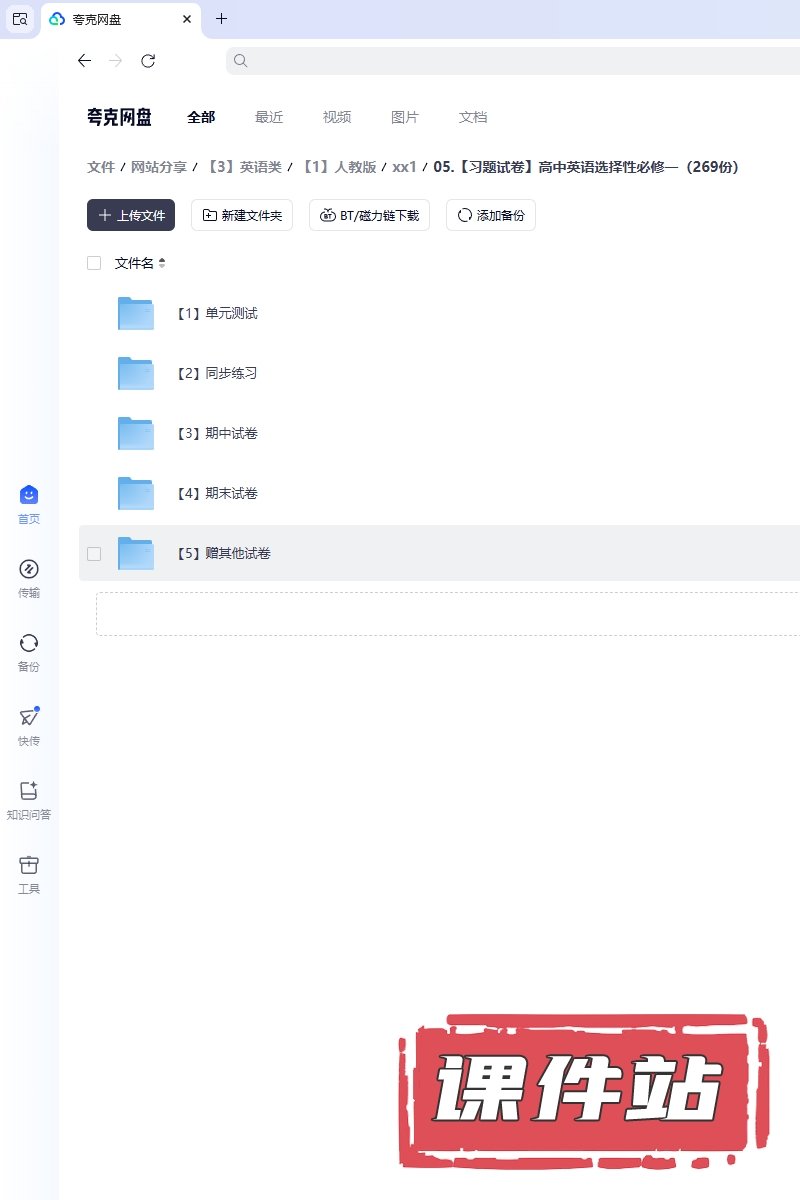Open the 快传 quick transfer icon

[29, 718]
